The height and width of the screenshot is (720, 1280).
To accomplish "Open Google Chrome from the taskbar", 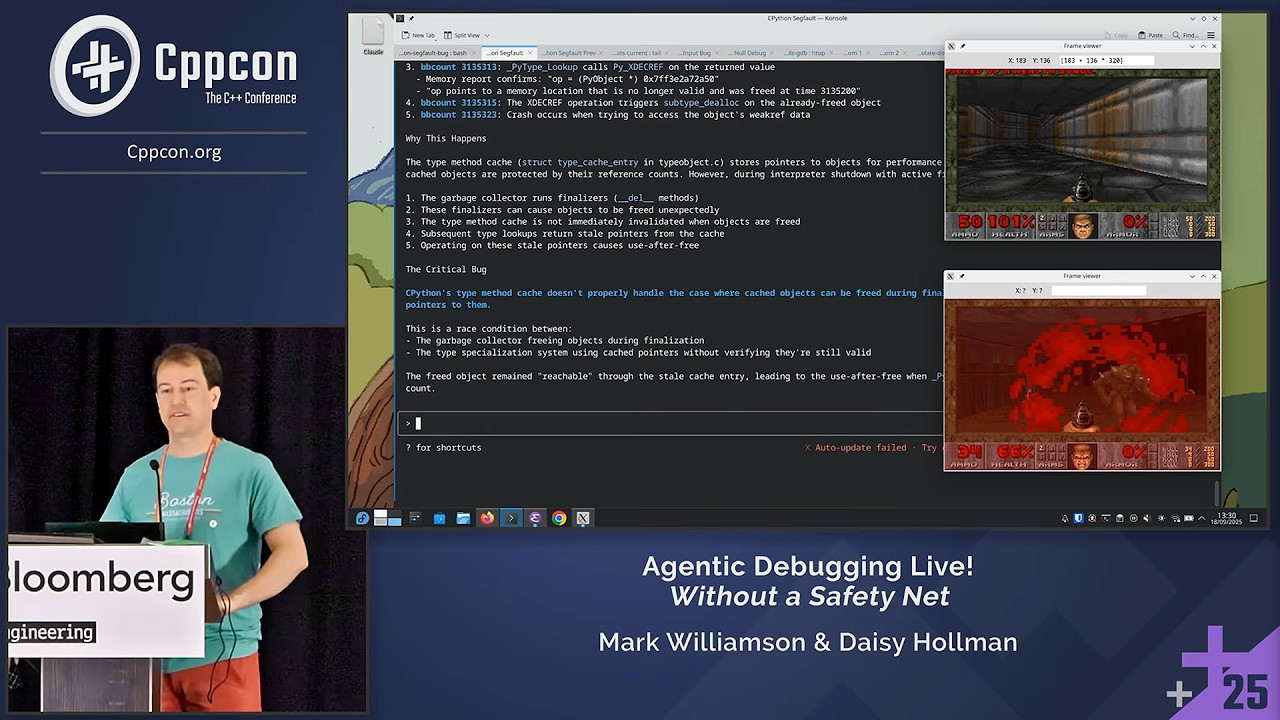I will [x=559, y=518].
